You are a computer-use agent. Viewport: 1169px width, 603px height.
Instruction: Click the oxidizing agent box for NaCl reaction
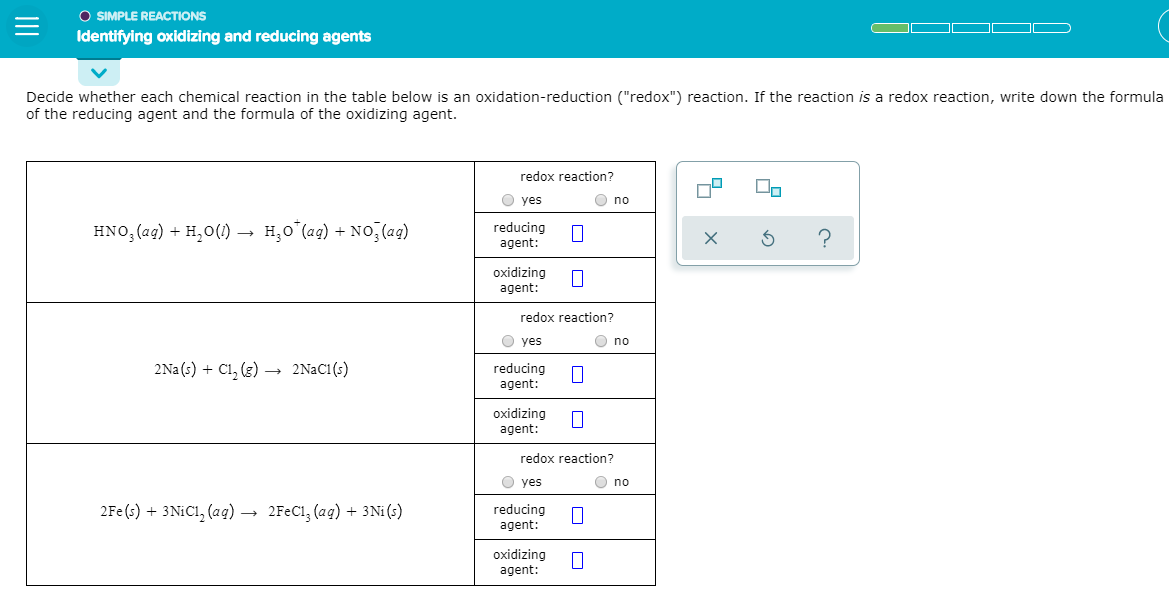[x=577, y=419]
